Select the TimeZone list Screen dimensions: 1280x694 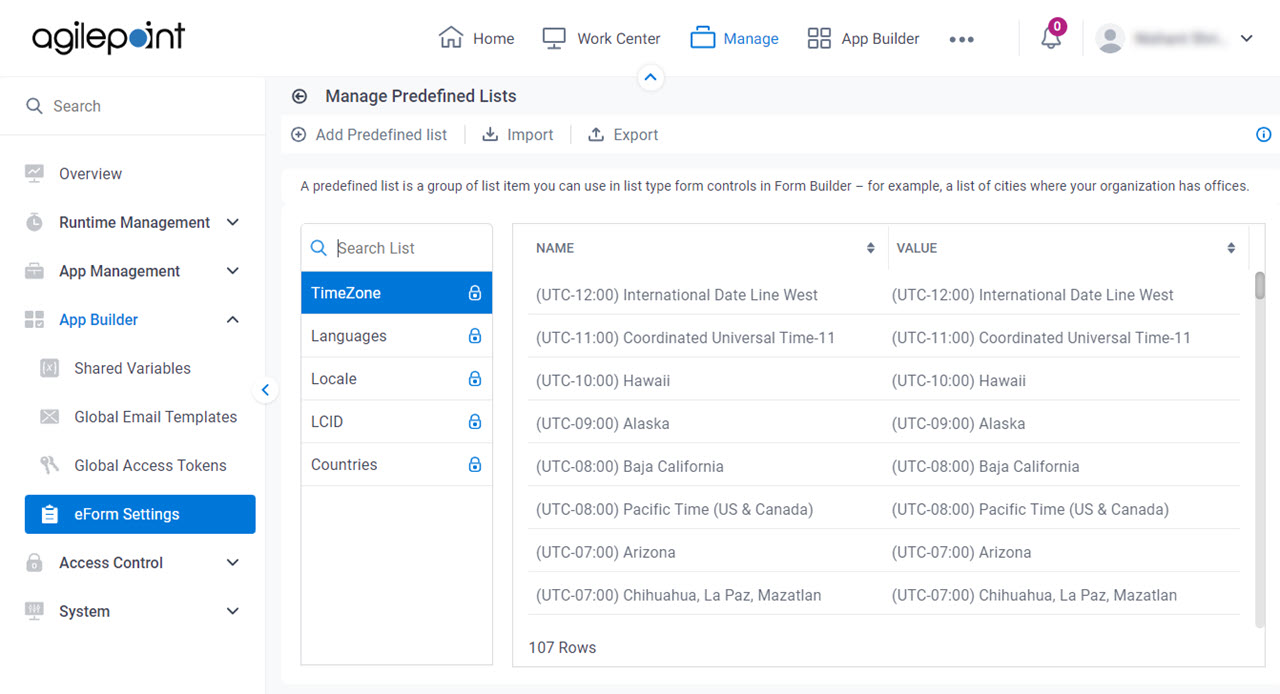(x=397, y=293)
